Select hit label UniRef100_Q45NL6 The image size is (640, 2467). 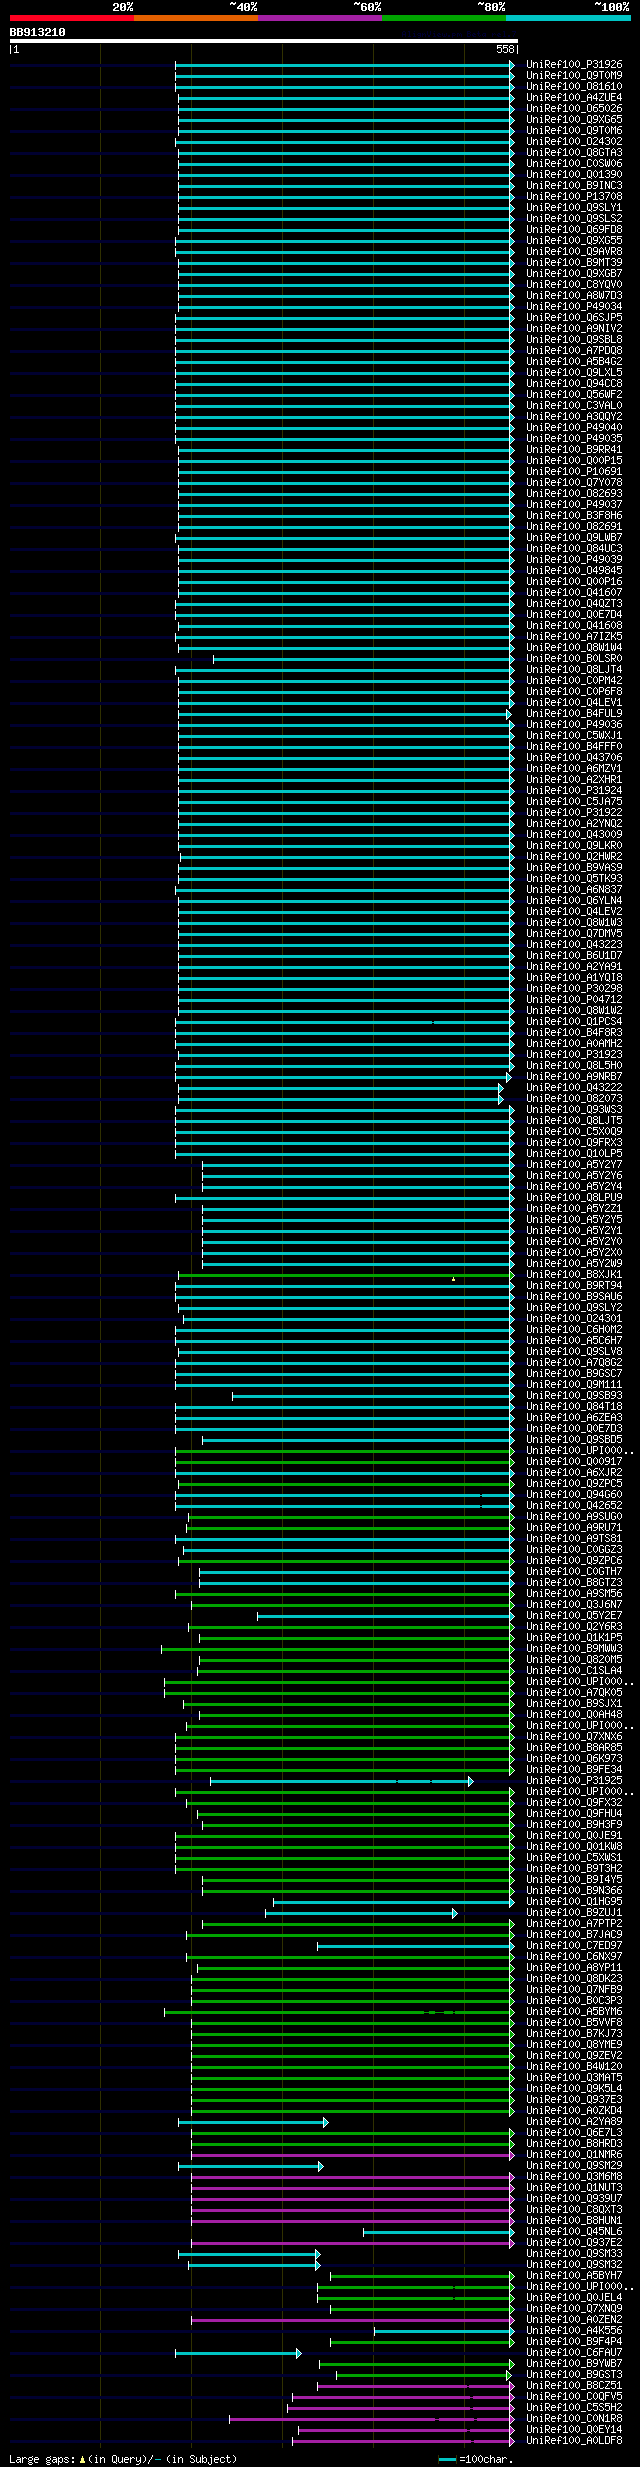tap(574, 2231)
